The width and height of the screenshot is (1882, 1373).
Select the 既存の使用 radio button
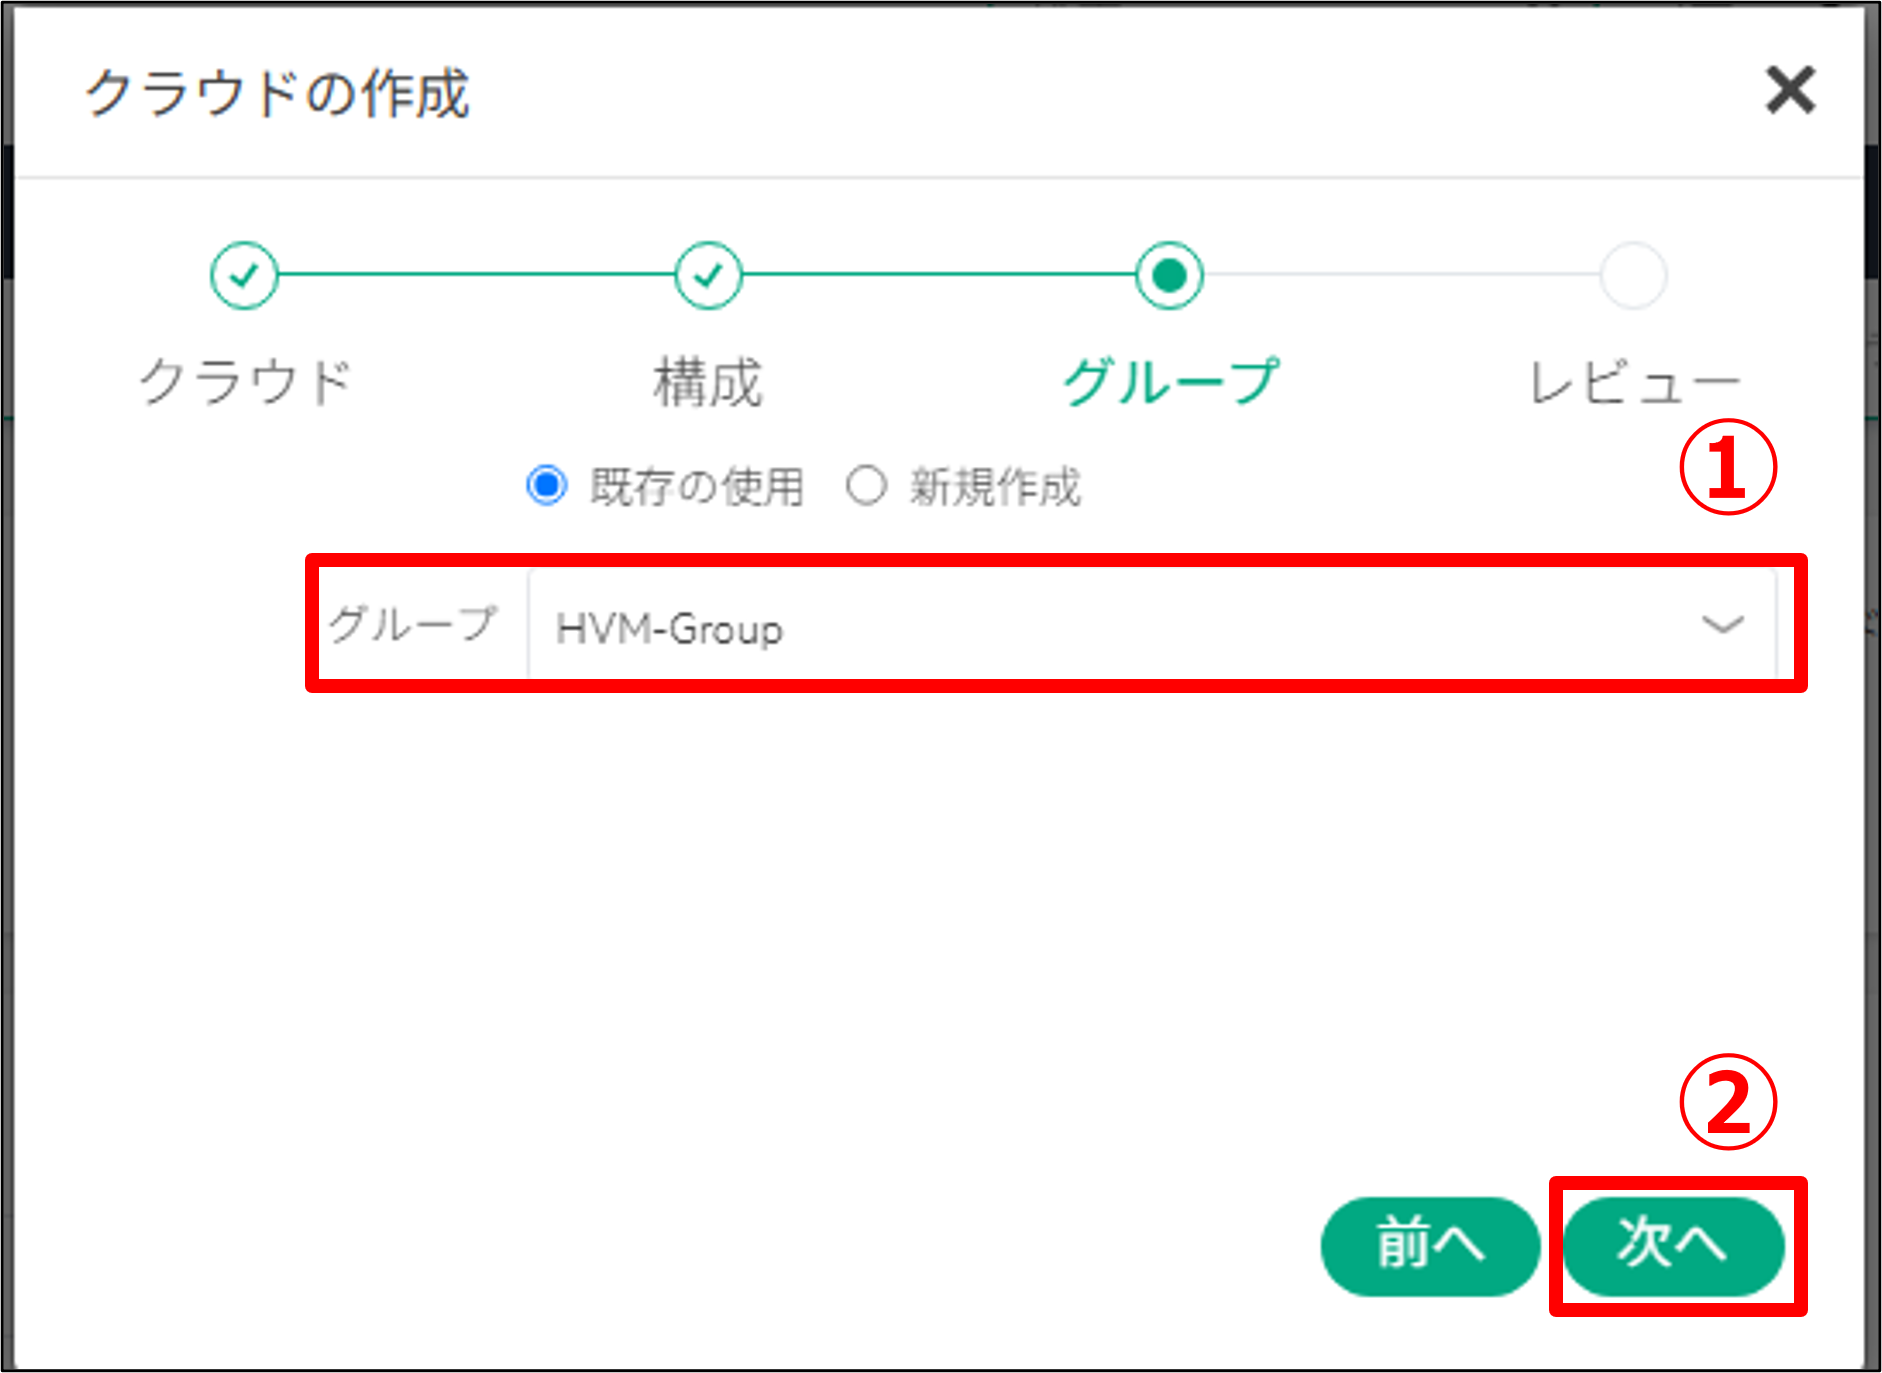(x=547, y=486)
